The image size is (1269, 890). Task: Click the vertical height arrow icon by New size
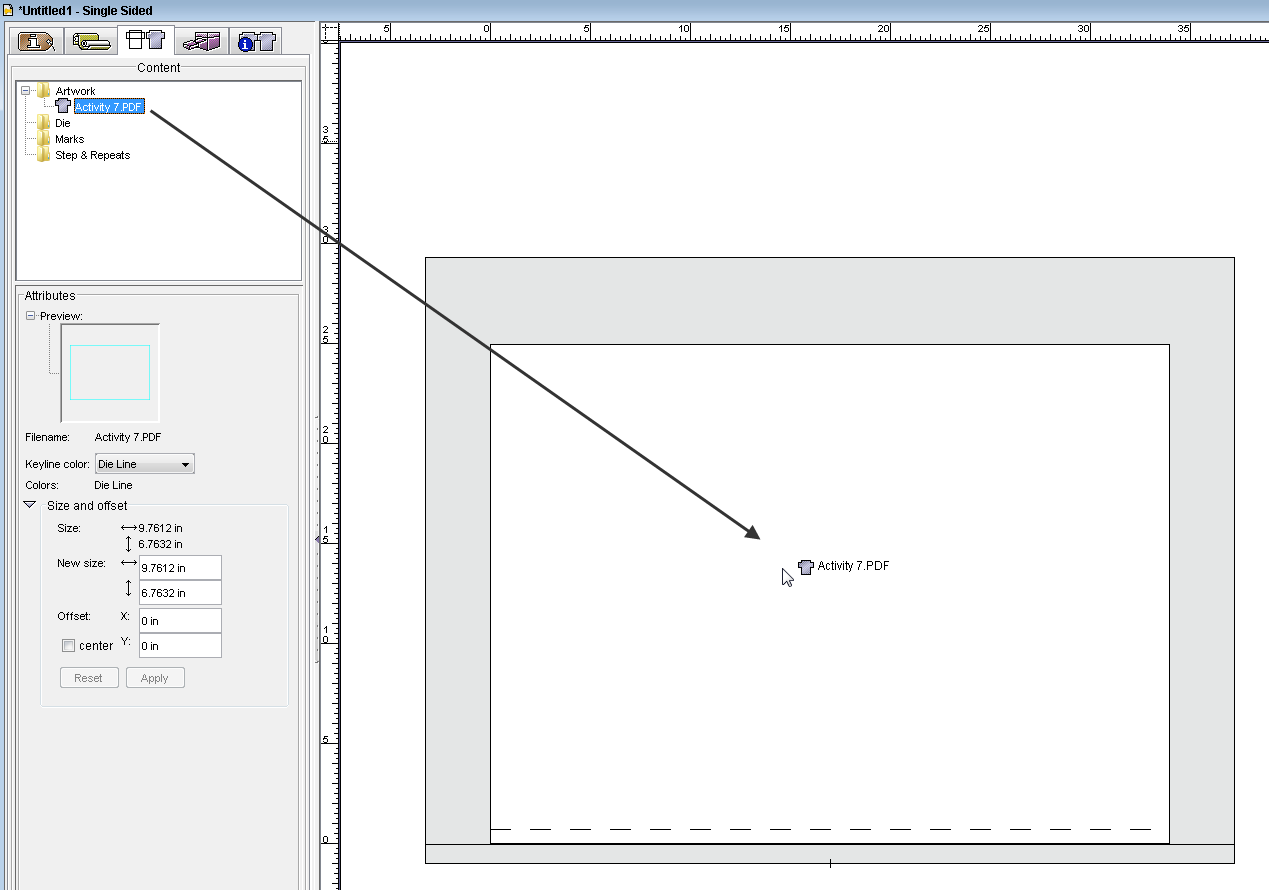128,589
